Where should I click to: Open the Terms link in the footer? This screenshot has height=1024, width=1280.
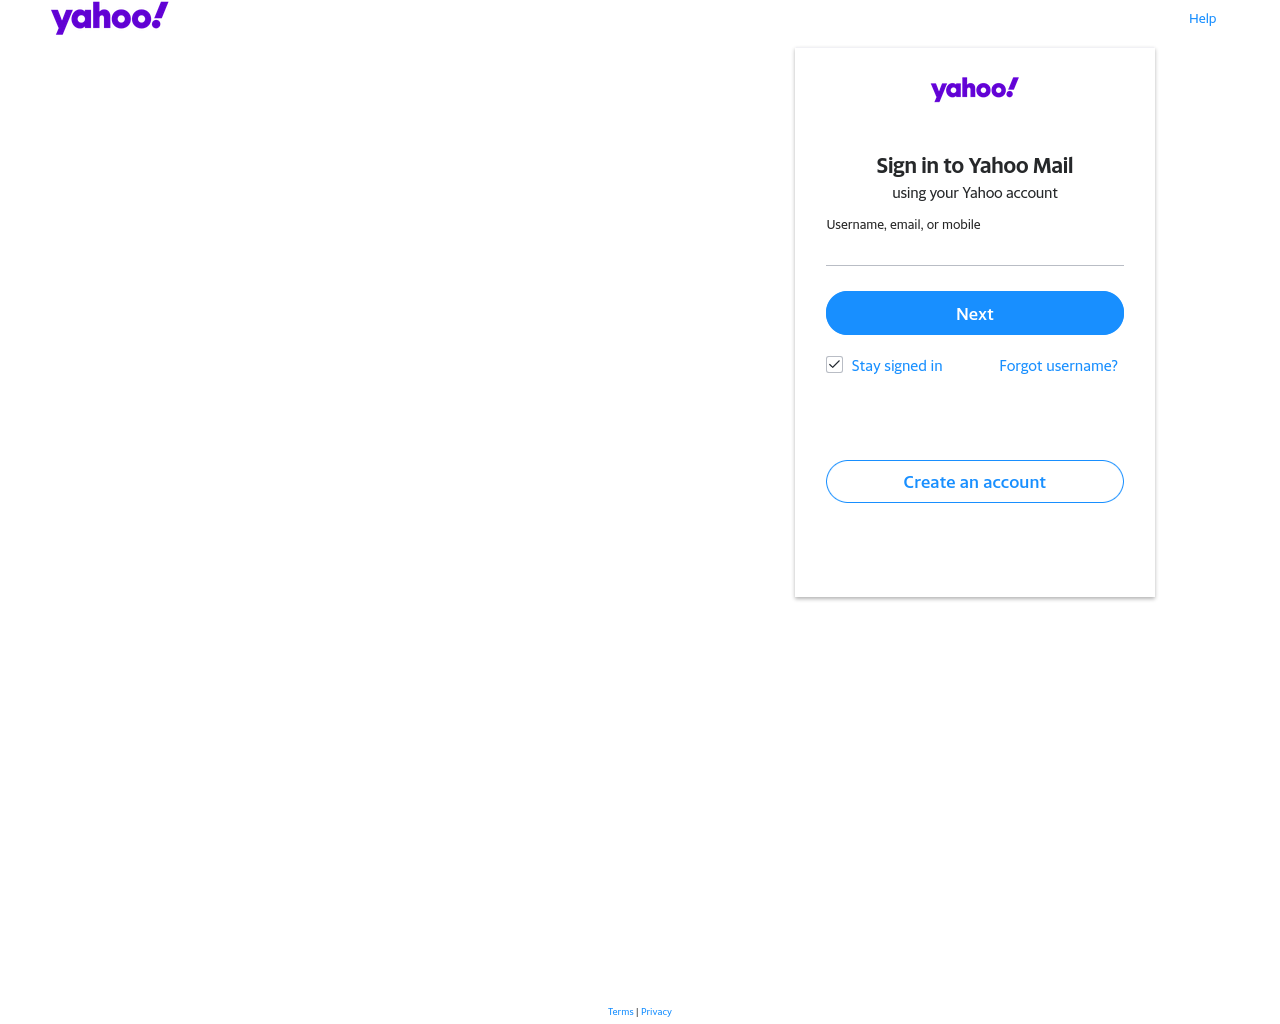621,1012
